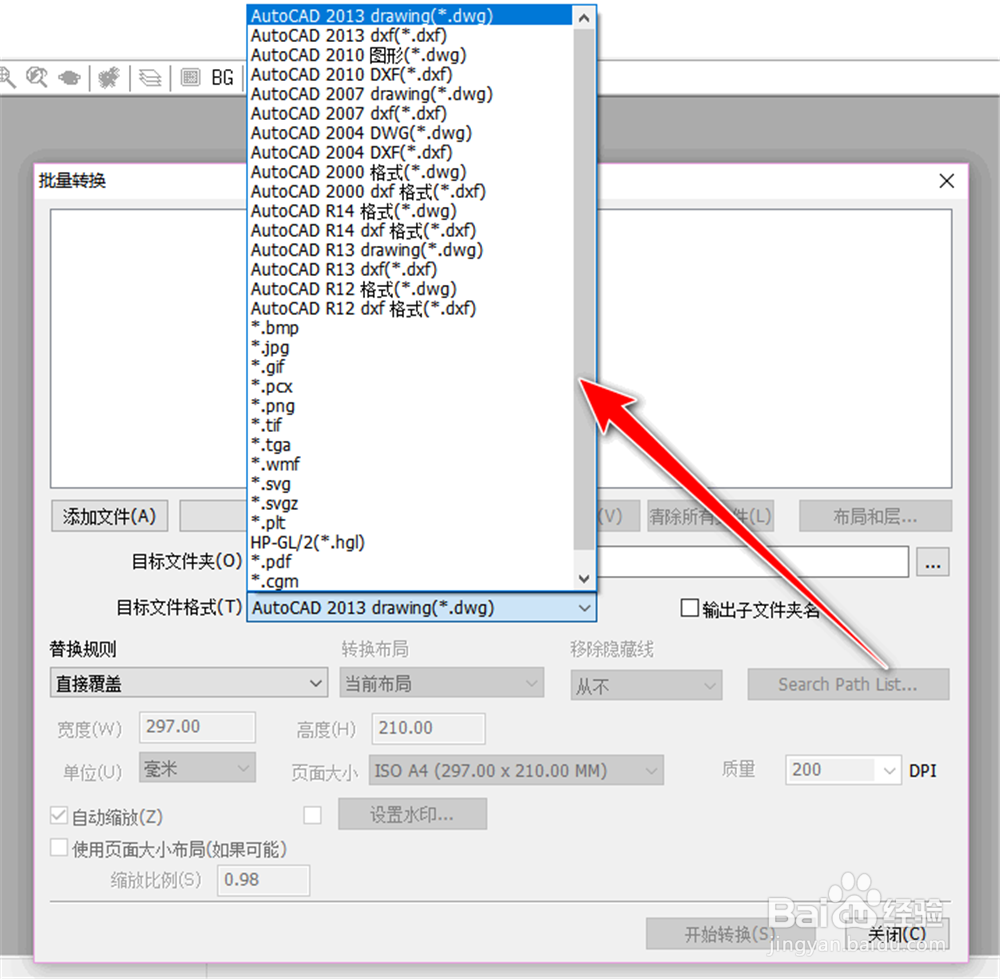Select *.wmf output format
Image resolution: width=1000 pixels, height=979 pixels.
click(x=409, y=464)
